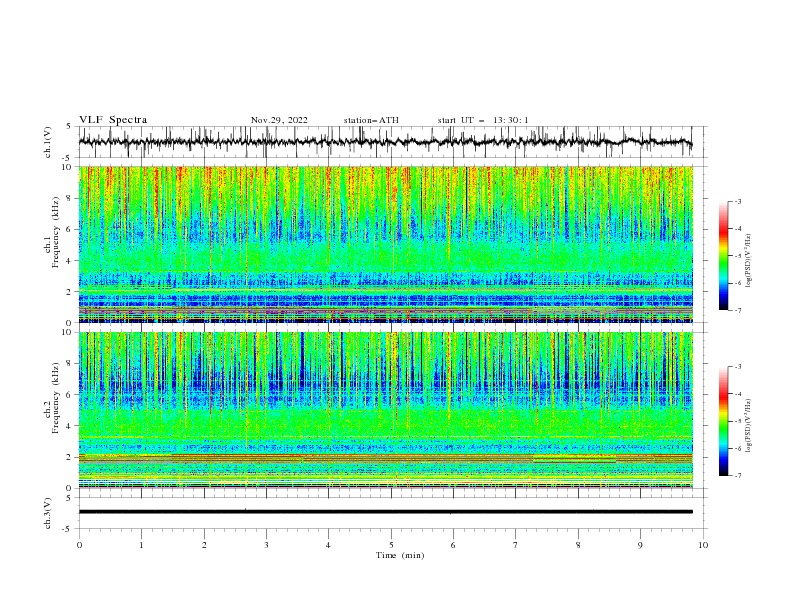Click '-3' on the ch.1 color bar scale

[737, 201]
